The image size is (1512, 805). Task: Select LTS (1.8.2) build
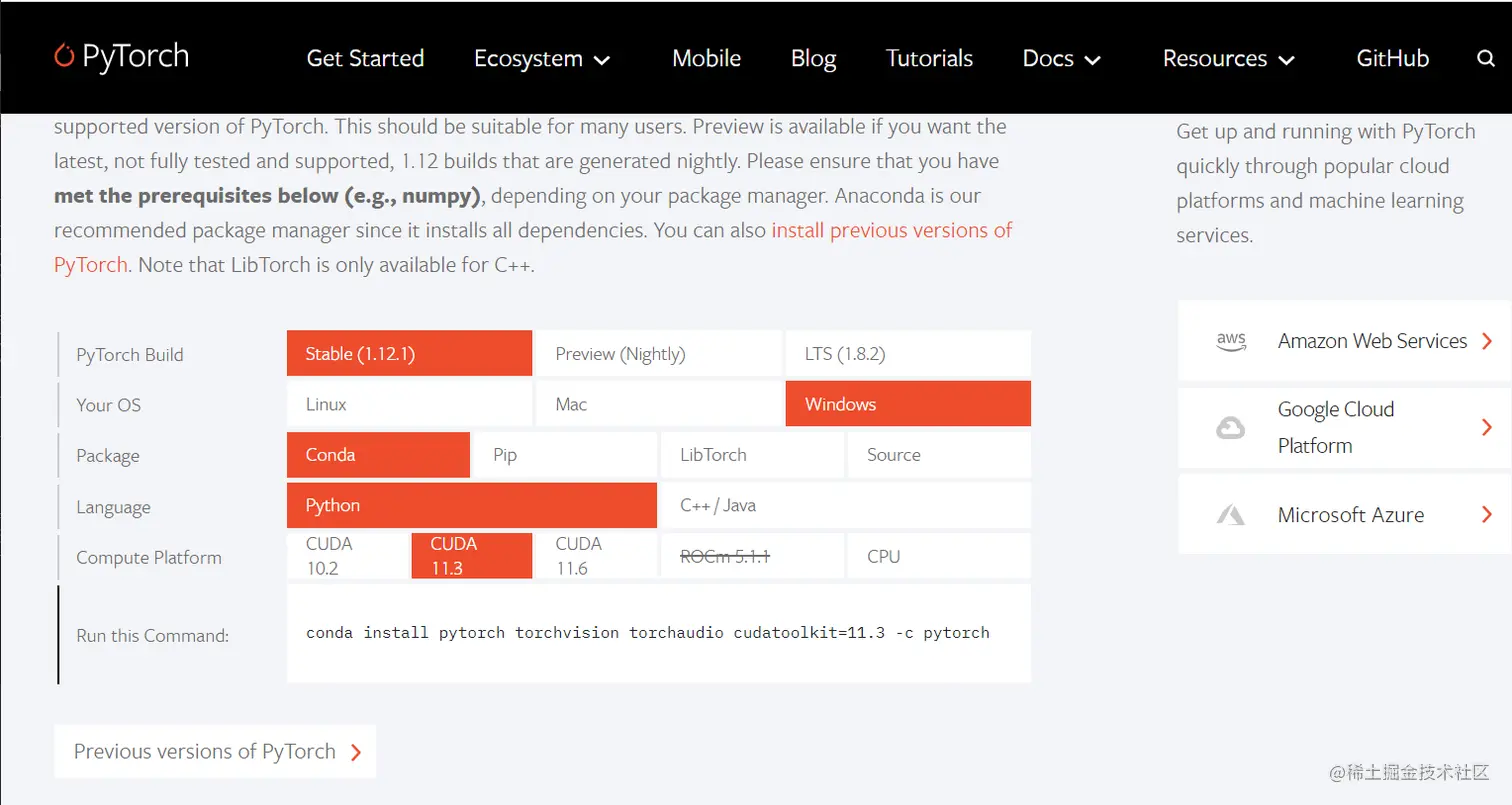coord(908,354)
